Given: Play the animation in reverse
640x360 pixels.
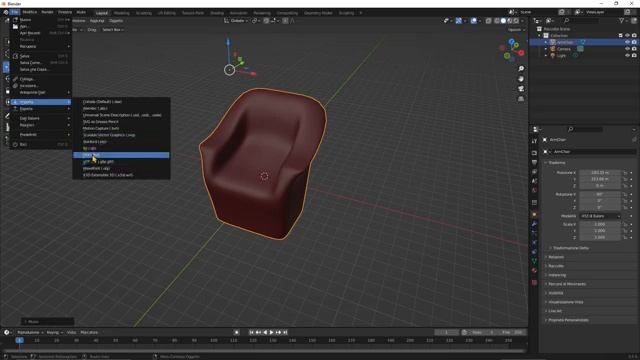Looking at the screenshot, I should pyautogui.click(x=265, y=332).
